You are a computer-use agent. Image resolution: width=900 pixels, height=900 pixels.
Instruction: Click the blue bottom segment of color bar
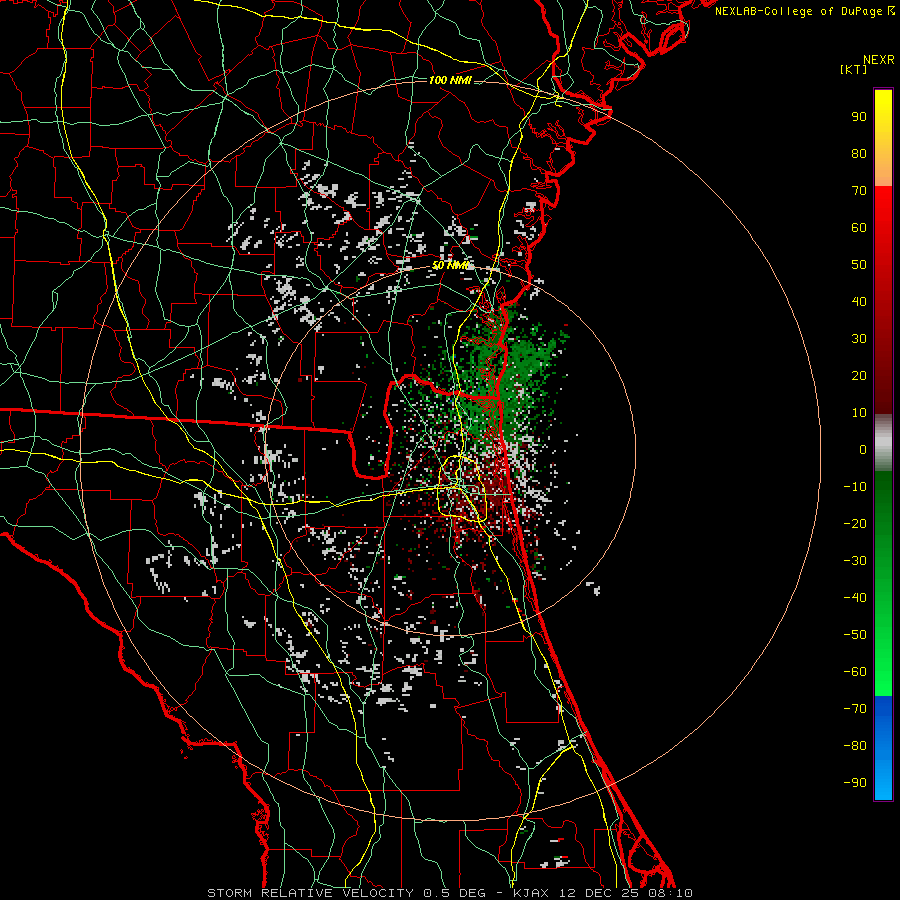pos(883,748)
